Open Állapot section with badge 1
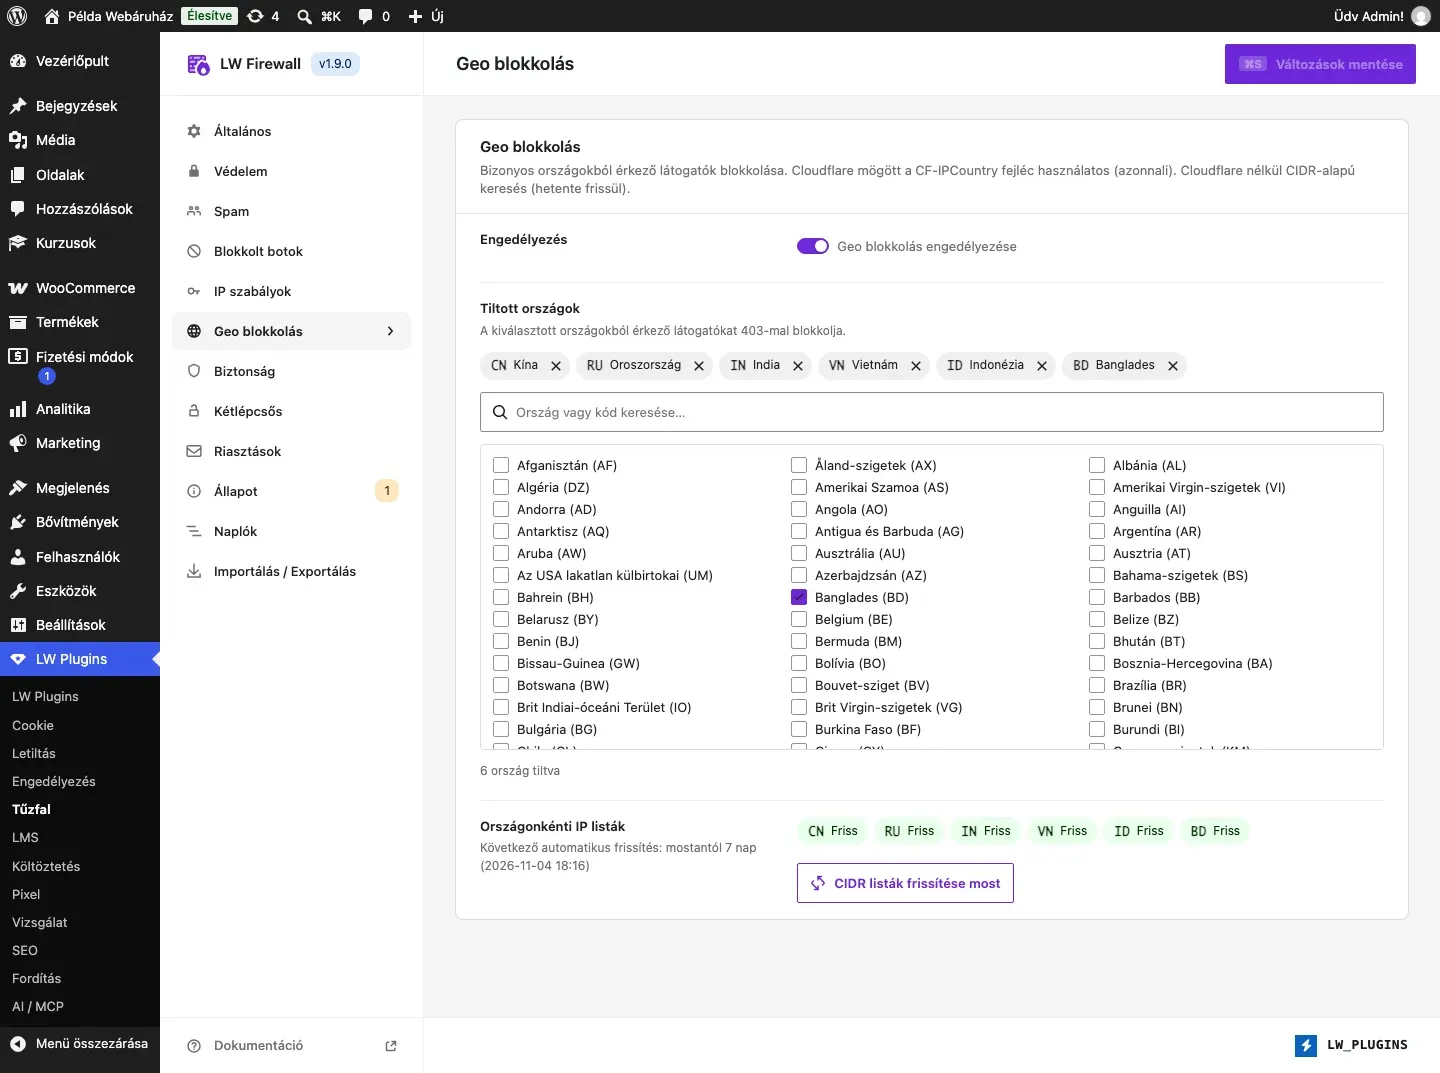The image size is (1440, 1073). (292, 491)
